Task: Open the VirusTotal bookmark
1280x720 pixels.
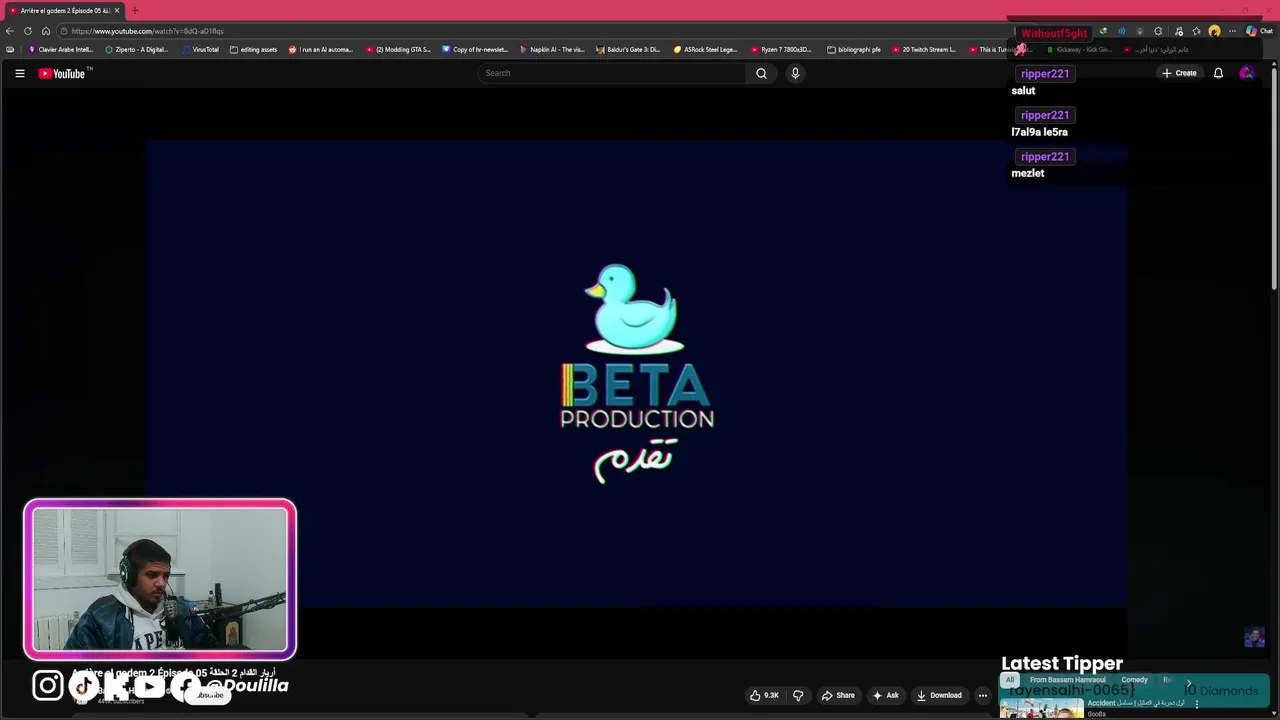Action: click(x=199, y=49)
